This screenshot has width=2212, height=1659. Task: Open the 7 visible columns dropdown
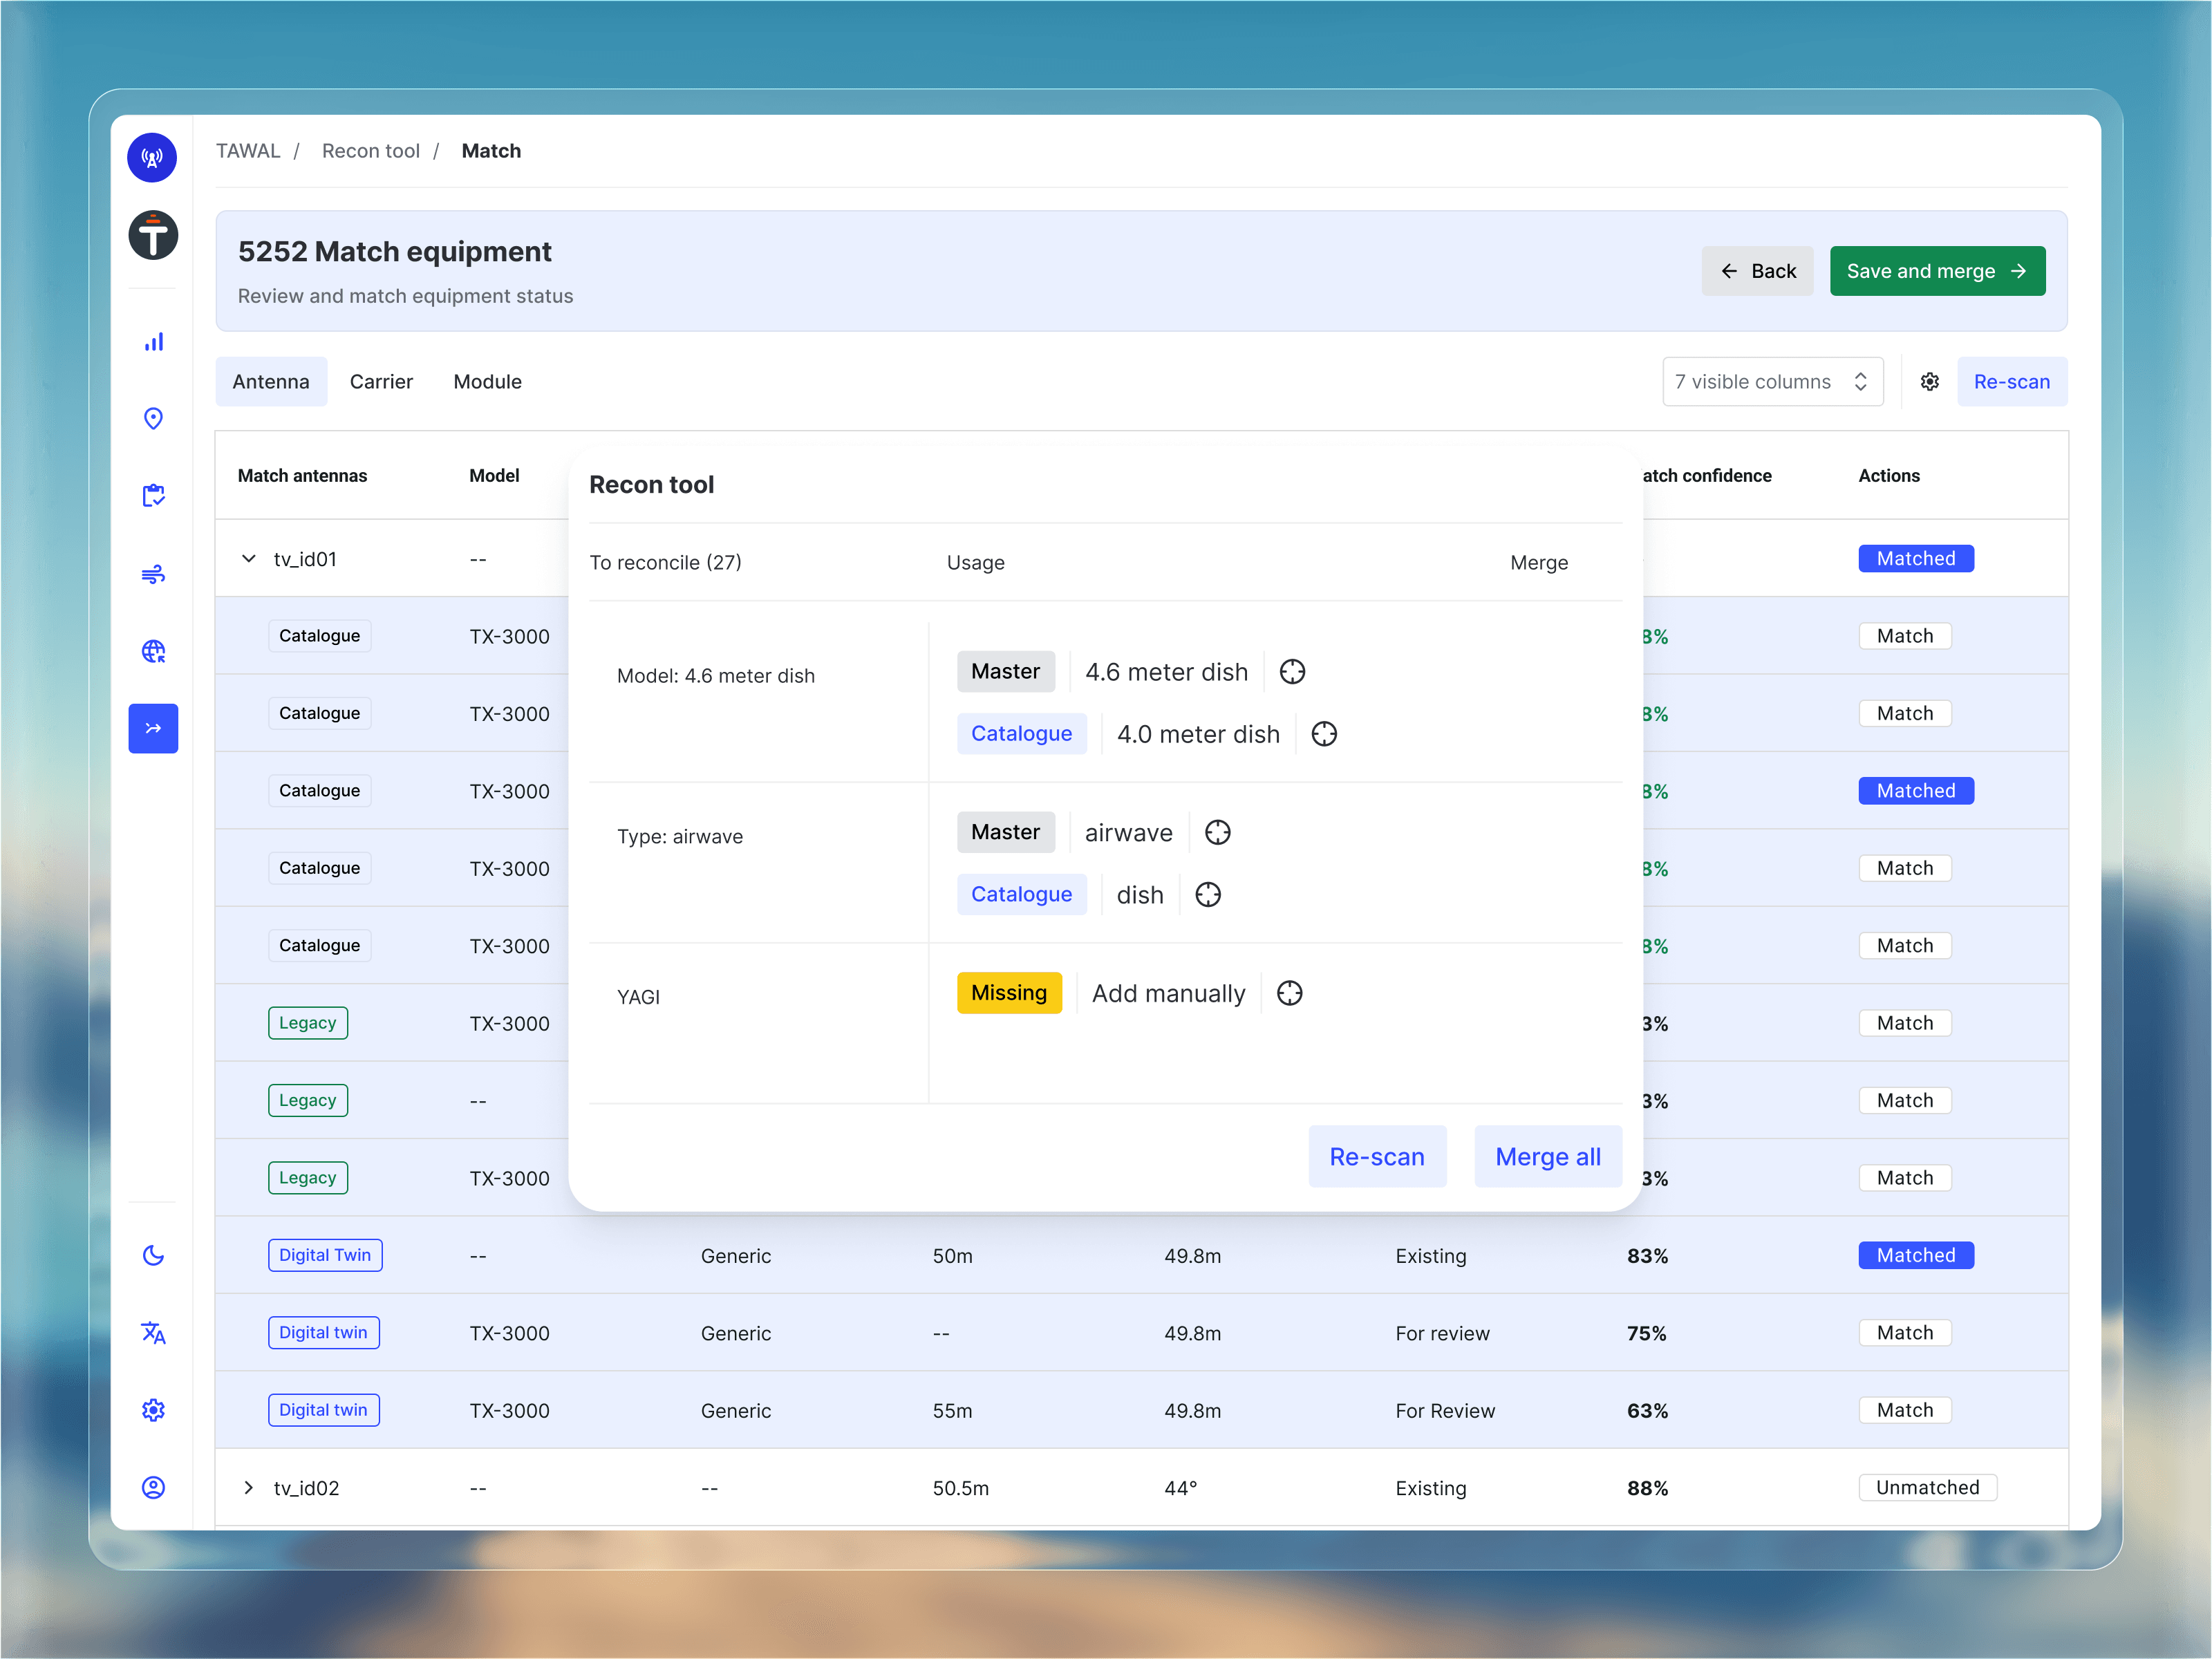(x=1772, y=382)
